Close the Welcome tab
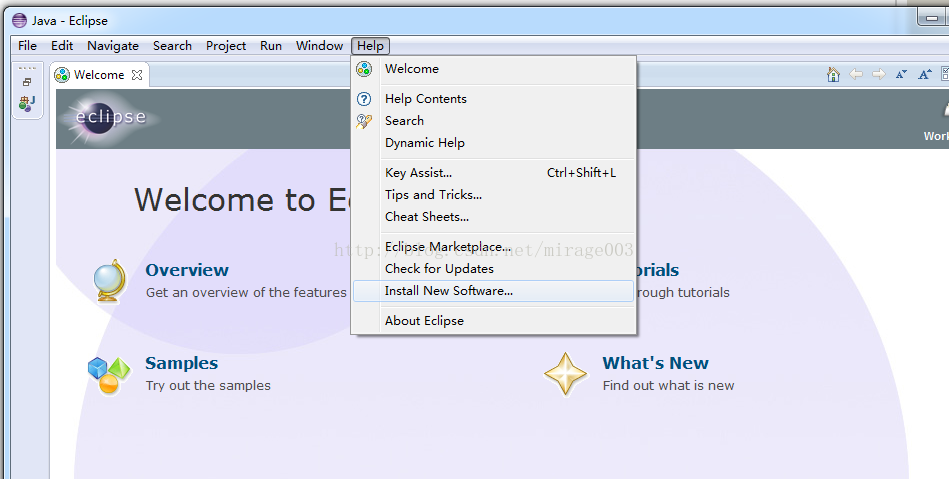This screenshot has height=479, width=949. coord(137,75)
